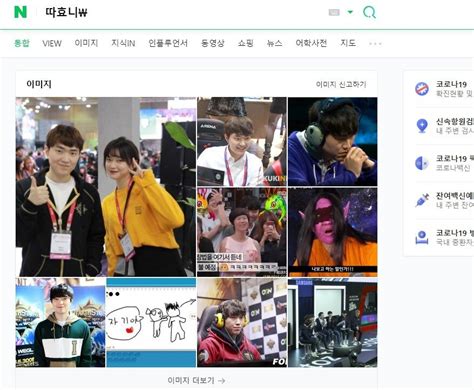Go to the 쇼핑 tab
Screen dimensions: 474x390
click(x=246, y=43)
